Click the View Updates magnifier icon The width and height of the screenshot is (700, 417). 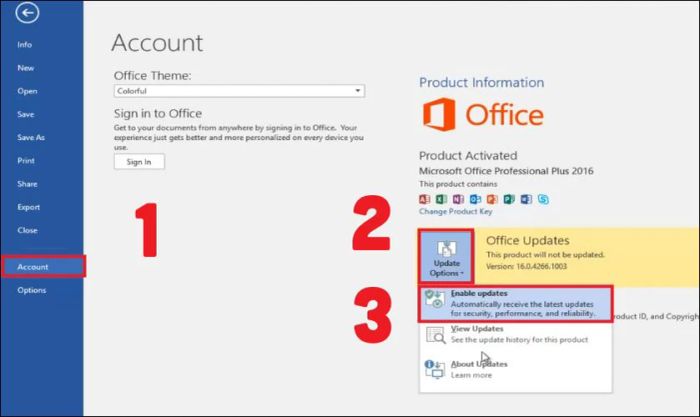[435, 335]
